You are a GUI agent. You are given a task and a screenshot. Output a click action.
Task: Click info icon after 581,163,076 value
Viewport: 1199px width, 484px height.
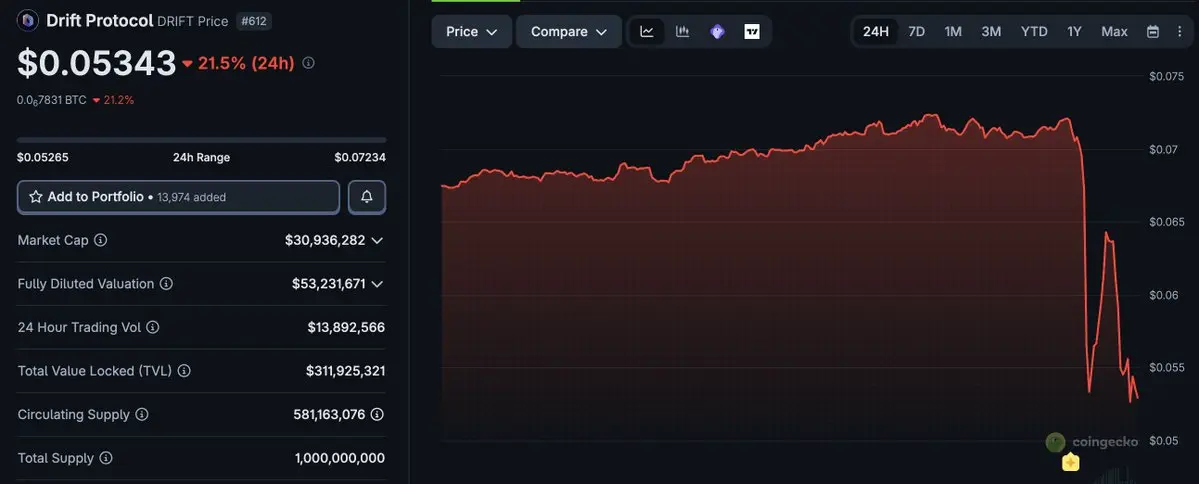click(x=377, y=414)
